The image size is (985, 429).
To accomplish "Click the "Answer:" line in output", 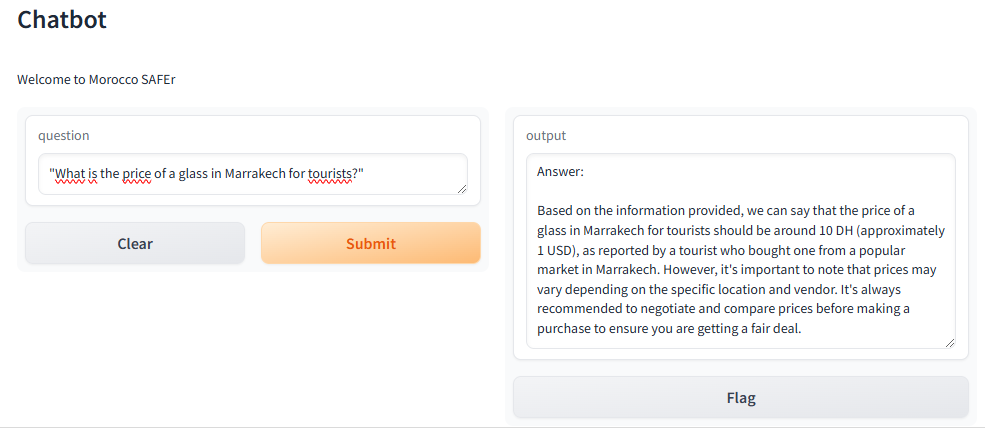I will pyautogui.click(x=560, y=171).
